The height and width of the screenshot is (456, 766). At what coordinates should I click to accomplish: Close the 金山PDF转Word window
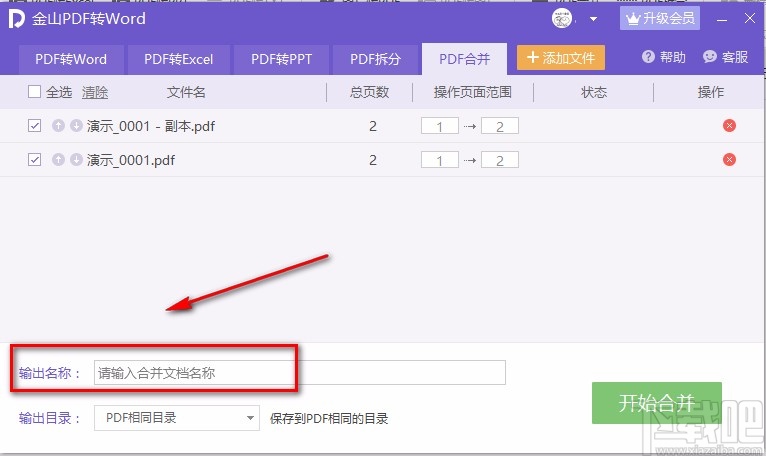coord(750,19)
